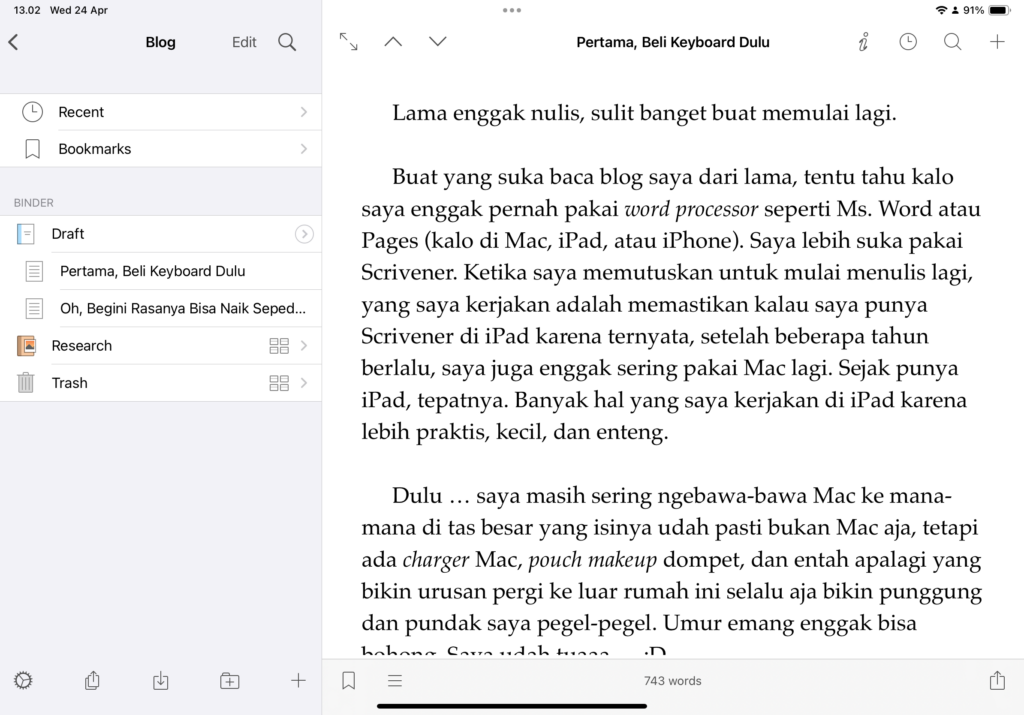This screenshot has height=715, width=1024.
Task: Select the Draft folder
Action: tap(161, 234)
